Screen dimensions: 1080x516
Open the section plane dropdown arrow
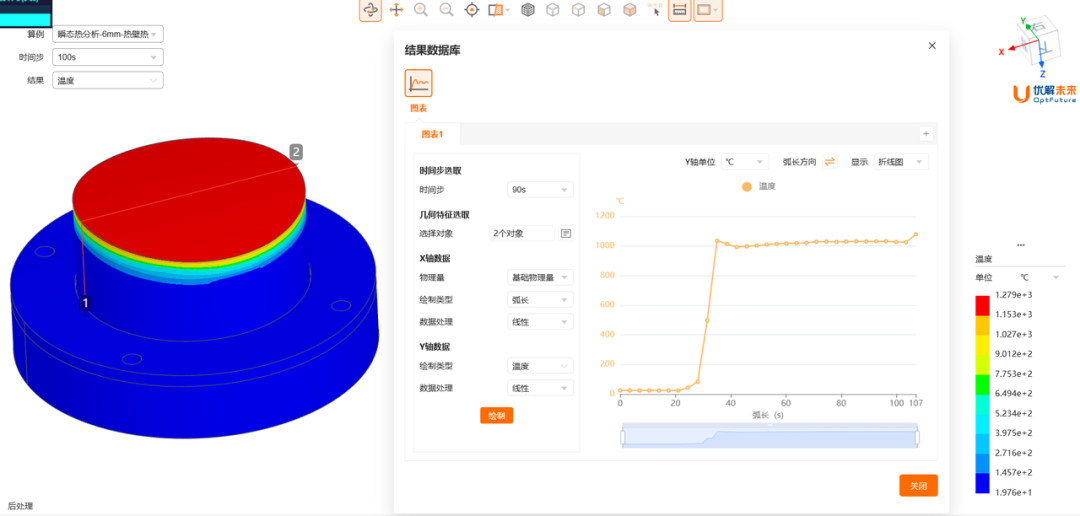click(508, 10)
